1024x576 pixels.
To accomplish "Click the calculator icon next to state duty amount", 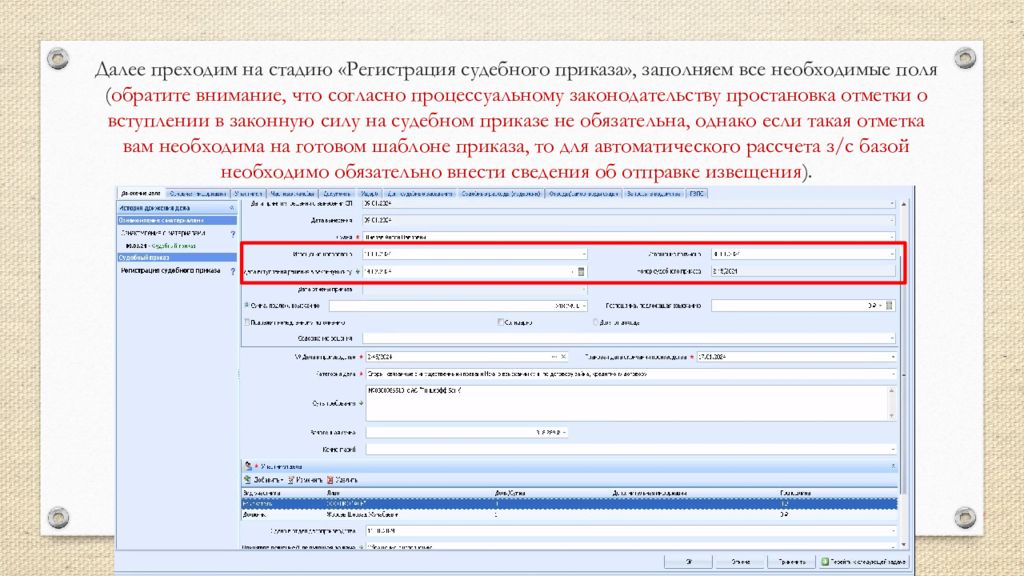I will tap(889, 306).
